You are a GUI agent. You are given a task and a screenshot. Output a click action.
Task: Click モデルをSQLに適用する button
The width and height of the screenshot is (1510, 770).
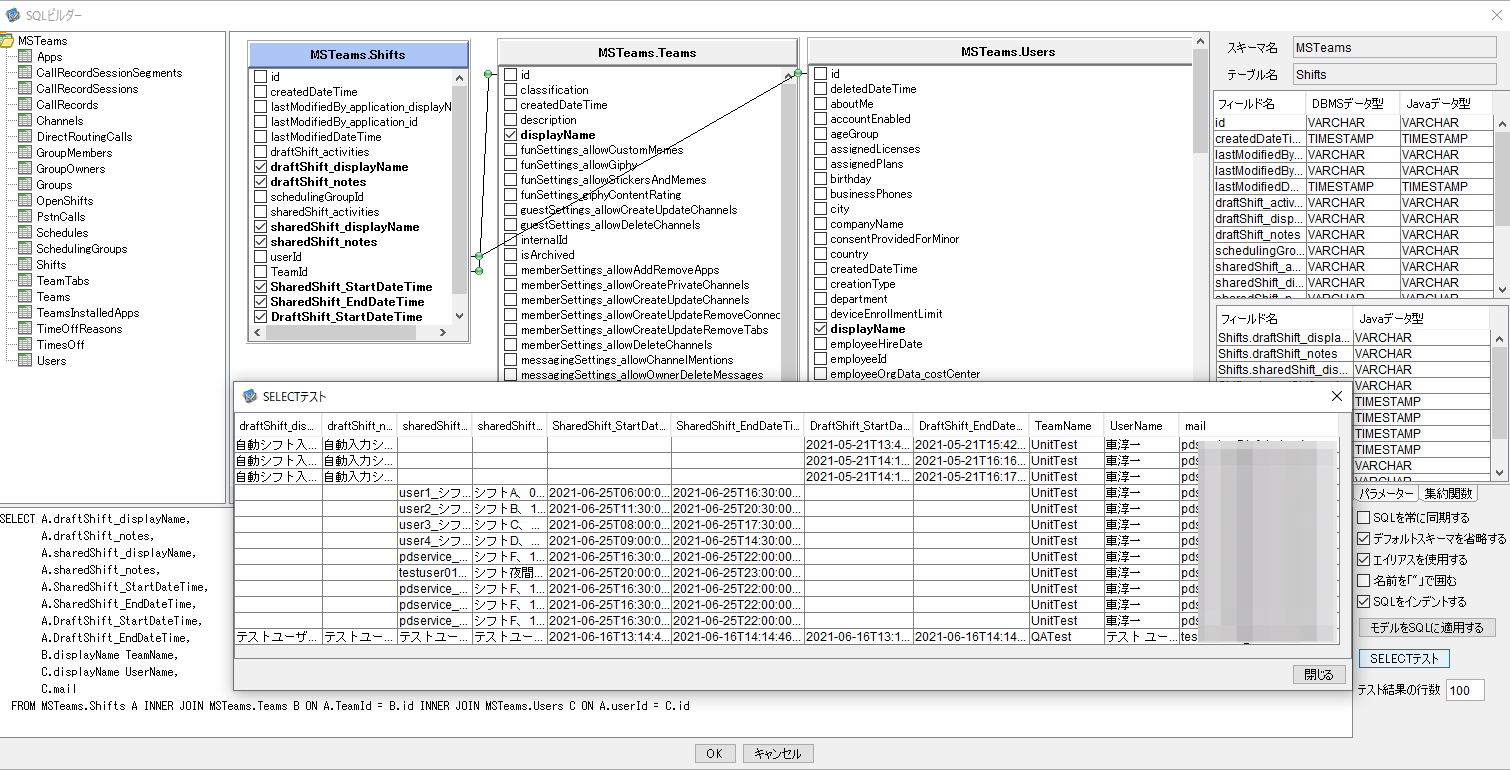pyautogui.click(x=1427, y=628)
